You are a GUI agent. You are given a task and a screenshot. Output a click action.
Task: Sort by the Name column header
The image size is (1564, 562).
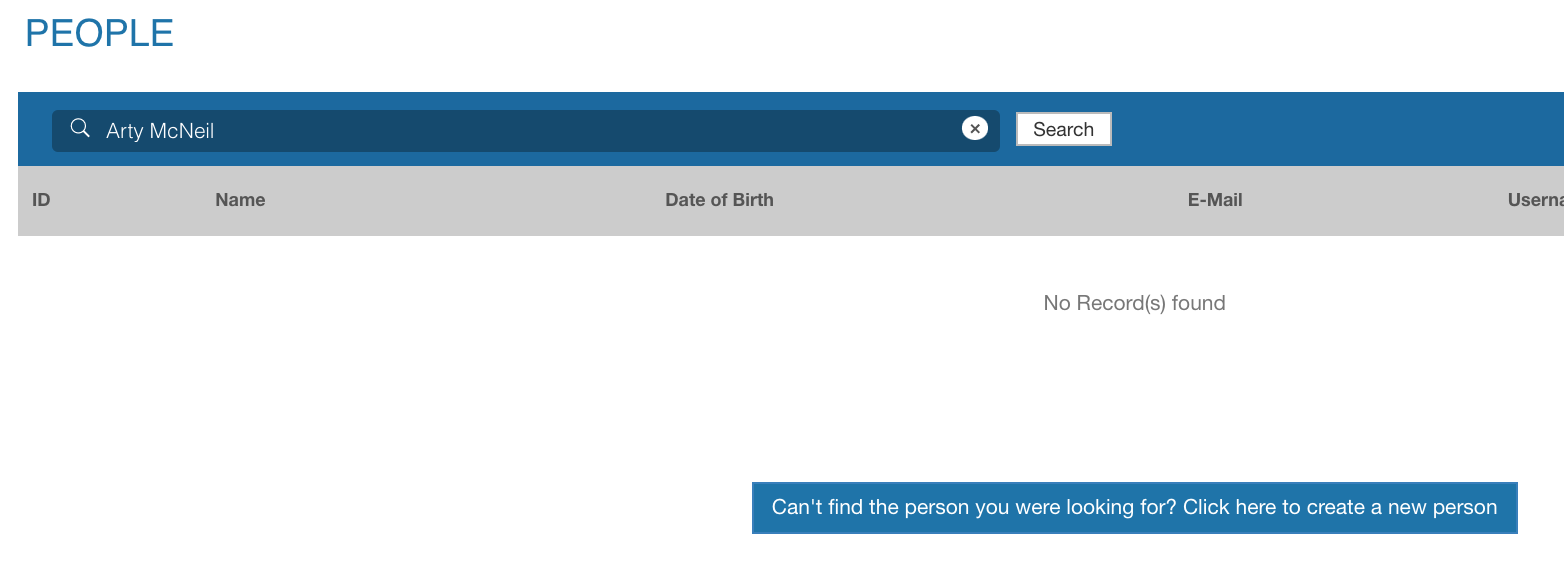(240, 200)
